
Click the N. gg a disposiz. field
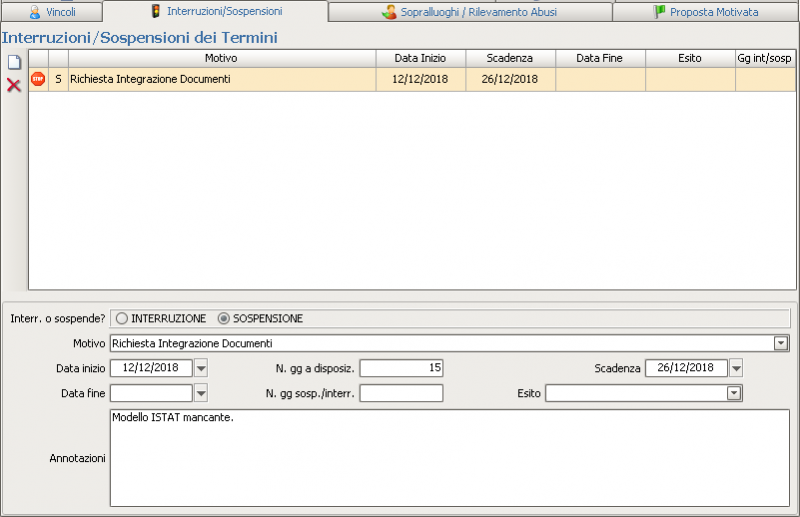pyautogui.click(x=401, y=368)
